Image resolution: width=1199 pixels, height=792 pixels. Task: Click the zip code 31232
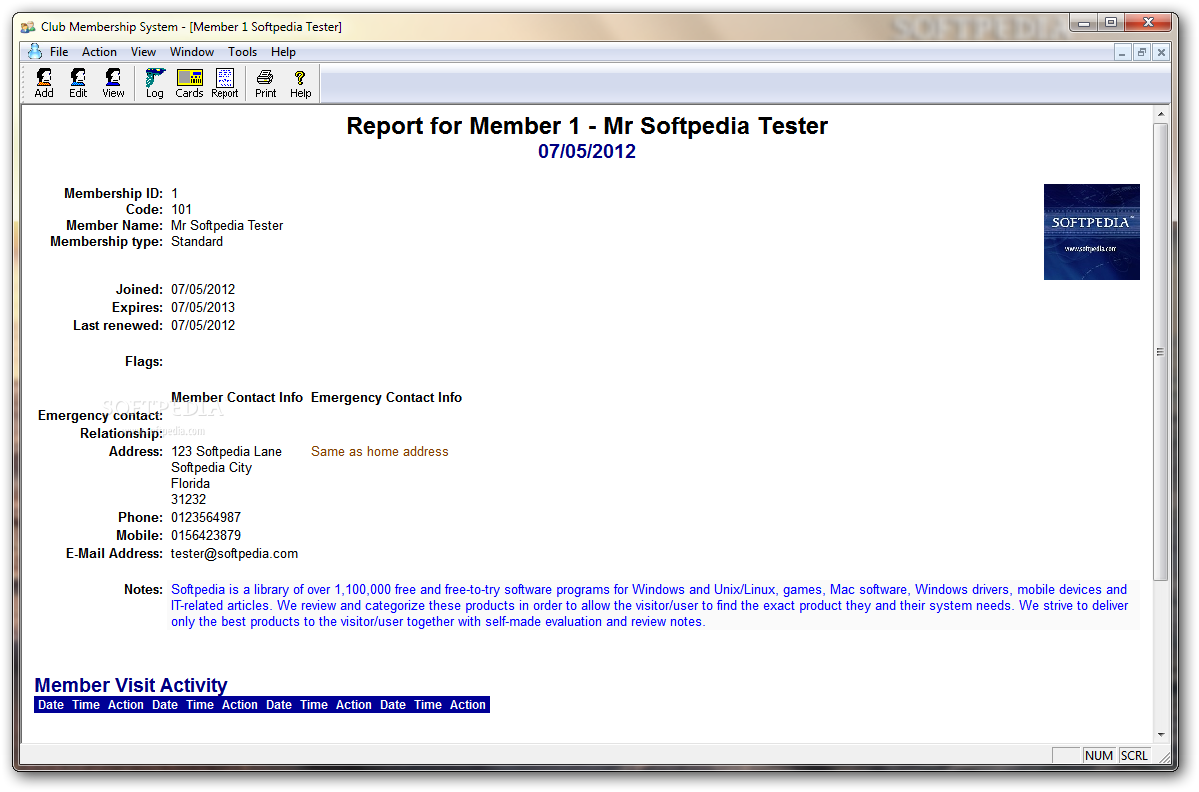[188, 500]
